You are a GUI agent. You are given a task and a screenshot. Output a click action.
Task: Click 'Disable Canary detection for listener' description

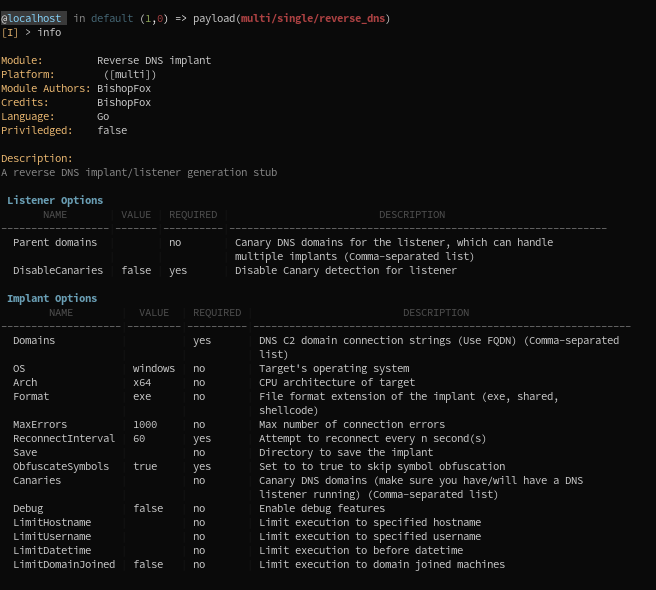[x=346, y=270]
